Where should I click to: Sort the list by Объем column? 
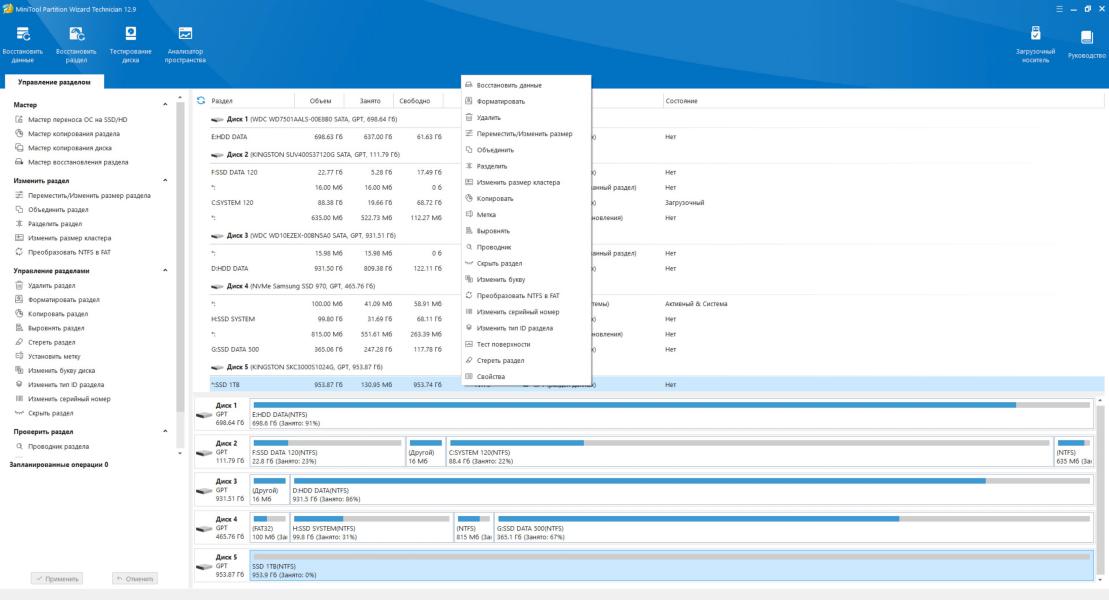[320, 101]
